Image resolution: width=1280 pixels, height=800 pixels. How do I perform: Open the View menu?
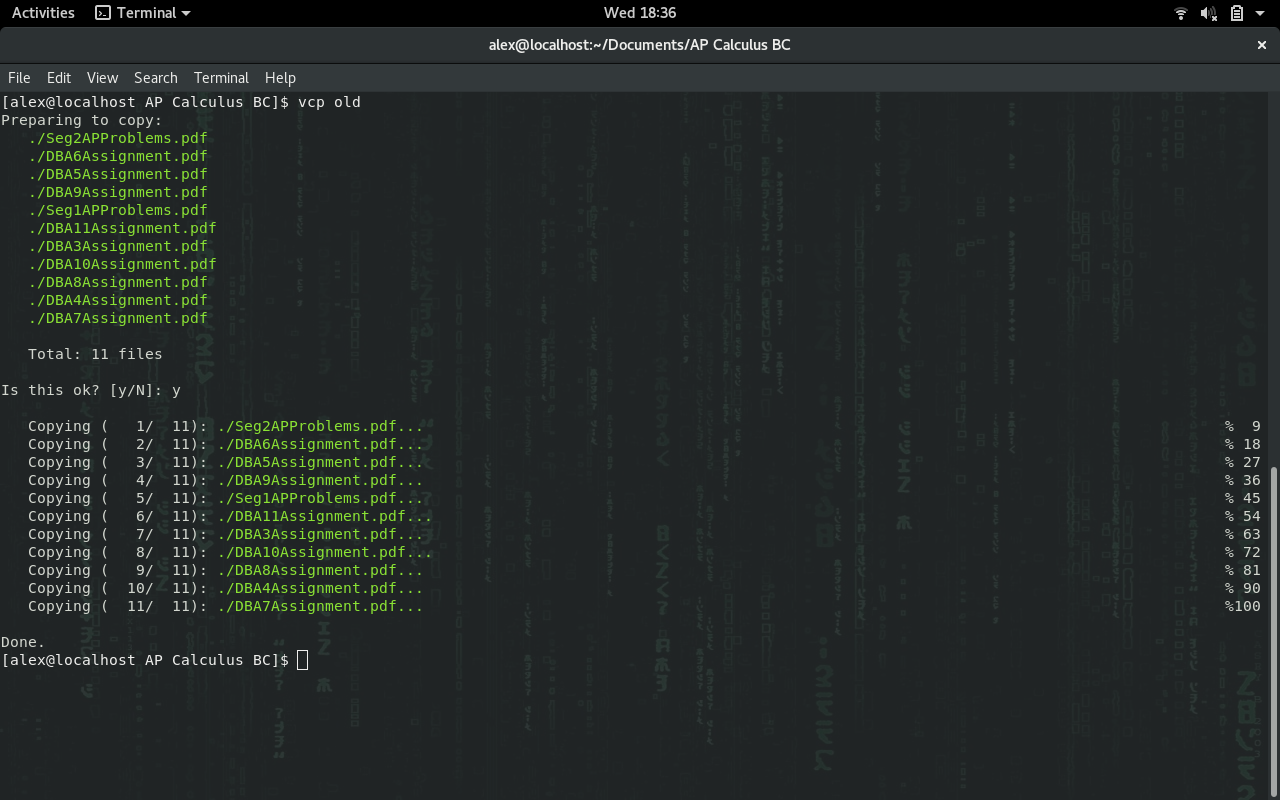pos(102,78)
